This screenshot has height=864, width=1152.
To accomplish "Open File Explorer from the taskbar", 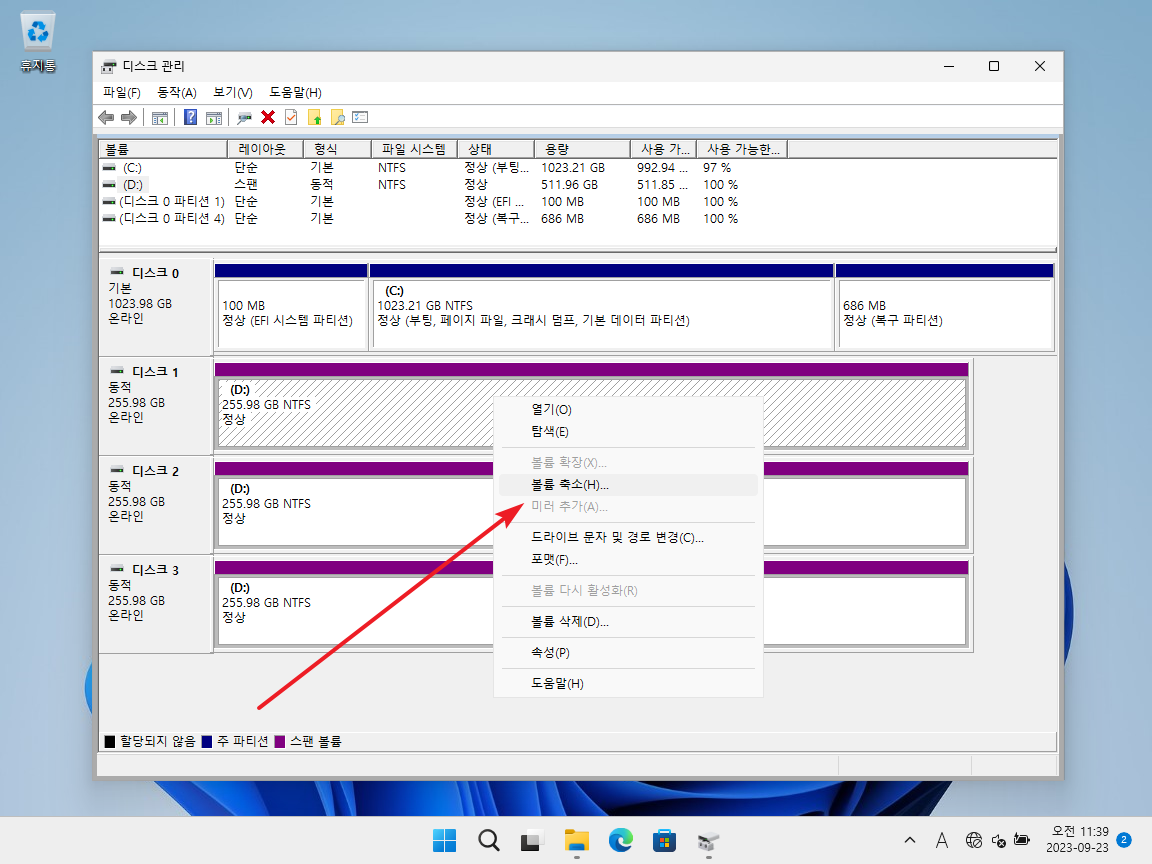I will pos(577,840).
